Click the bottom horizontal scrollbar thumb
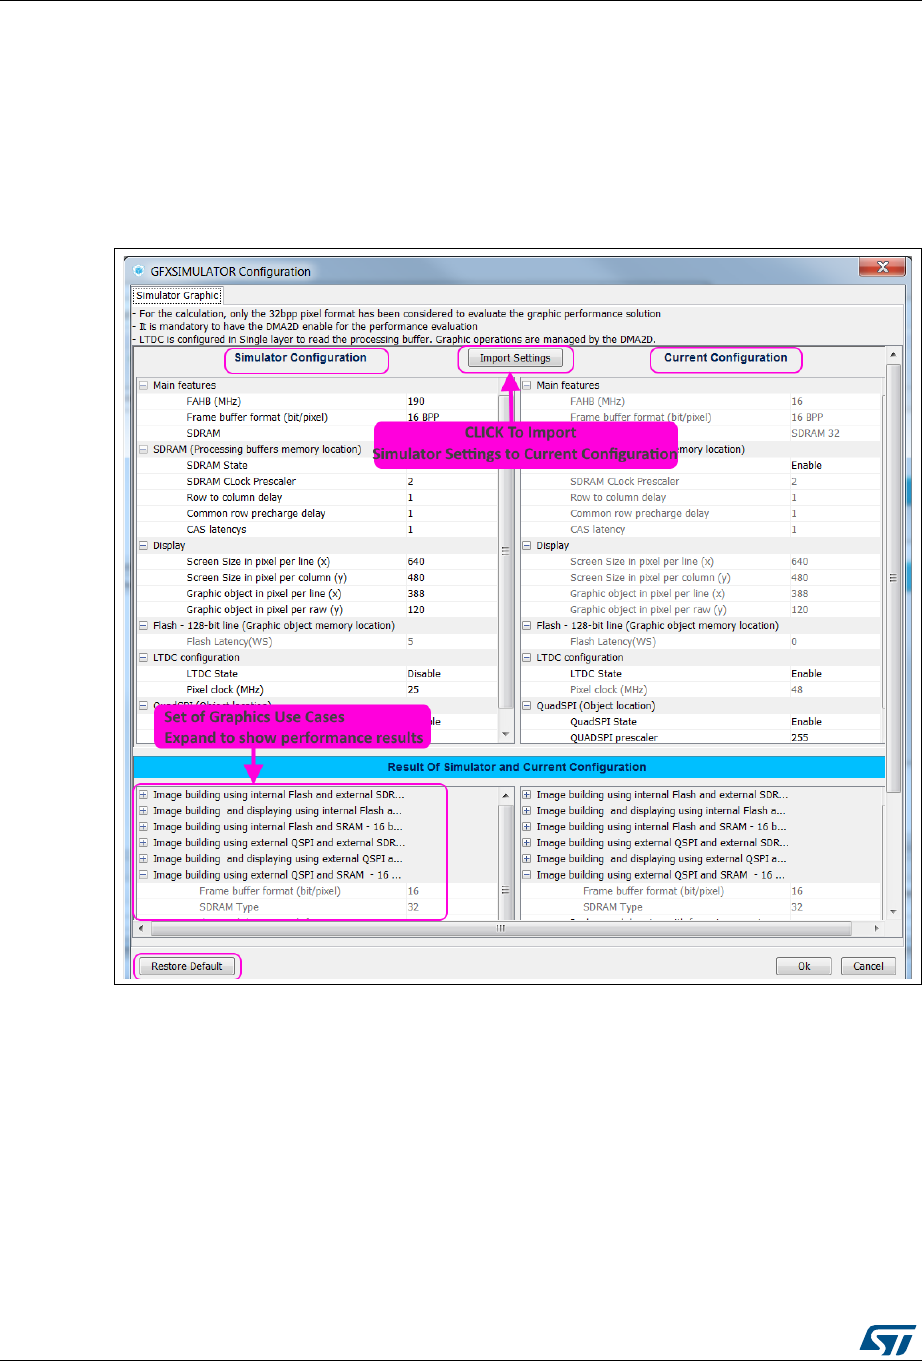Image resolution: width=922 pixels, height=1361 pixels. (x=501, y=929)
